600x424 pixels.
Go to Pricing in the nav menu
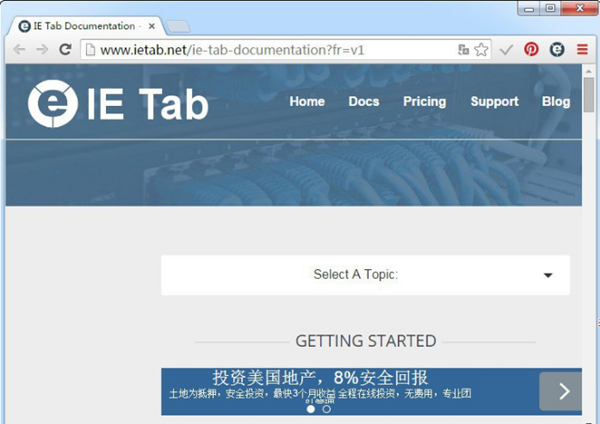[x=424, y=101]
